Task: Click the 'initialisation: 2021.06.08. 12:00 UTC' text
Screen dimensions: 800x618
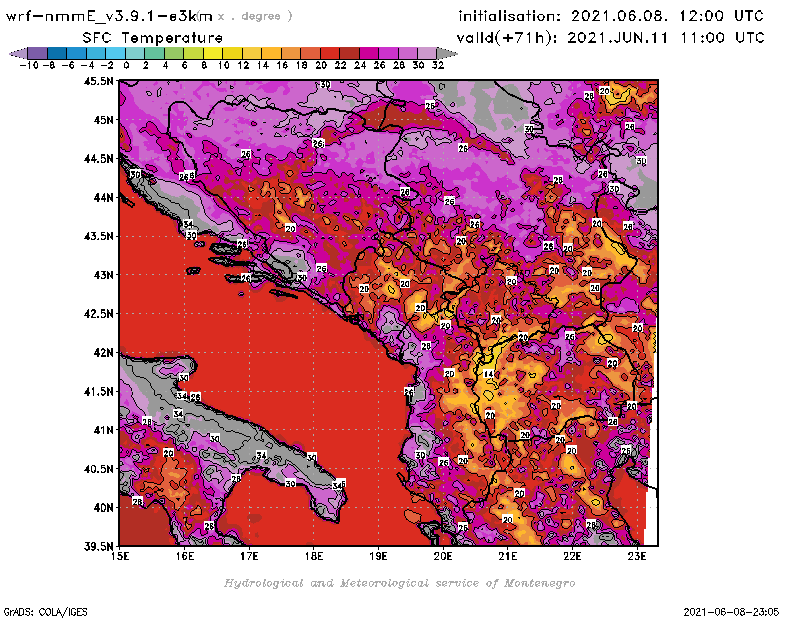Action: coord(611,16)
